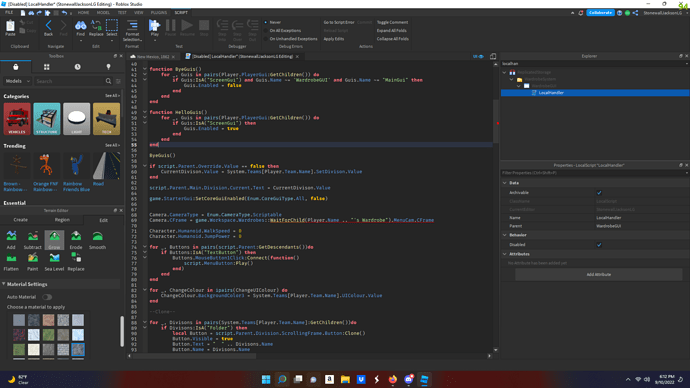Toggle the Auto Material switch
The height and width of the screenshot is (388, 690).
[47, 297]
